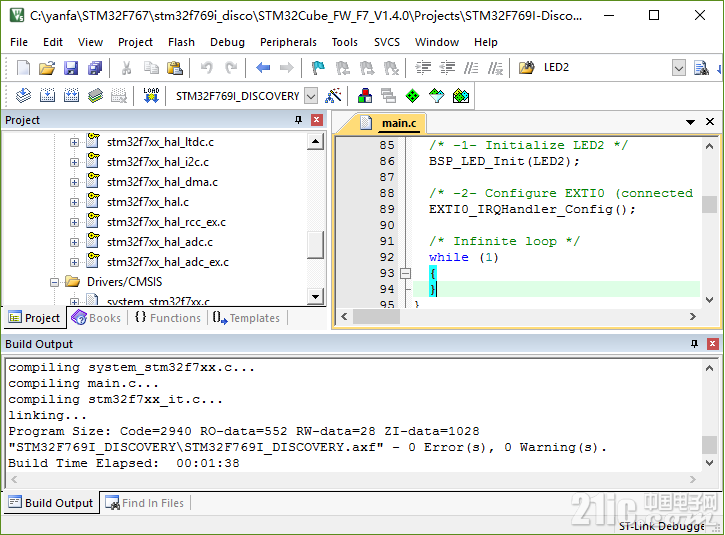This screenshot has height=535, width=725.
Task: Expand stm32f7xx_hal.c tree node
Action: tap(74, 202)
